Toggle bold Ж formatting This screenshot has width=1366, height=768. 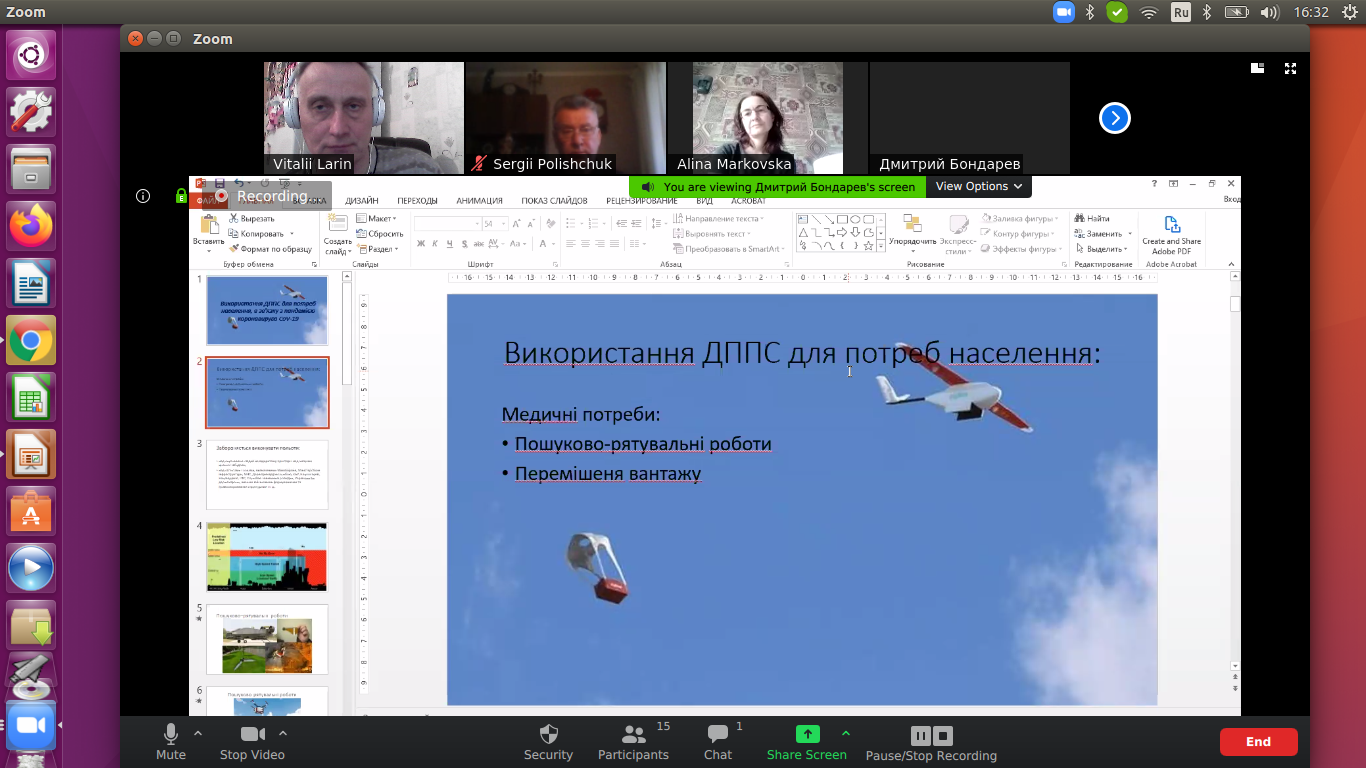421,244
